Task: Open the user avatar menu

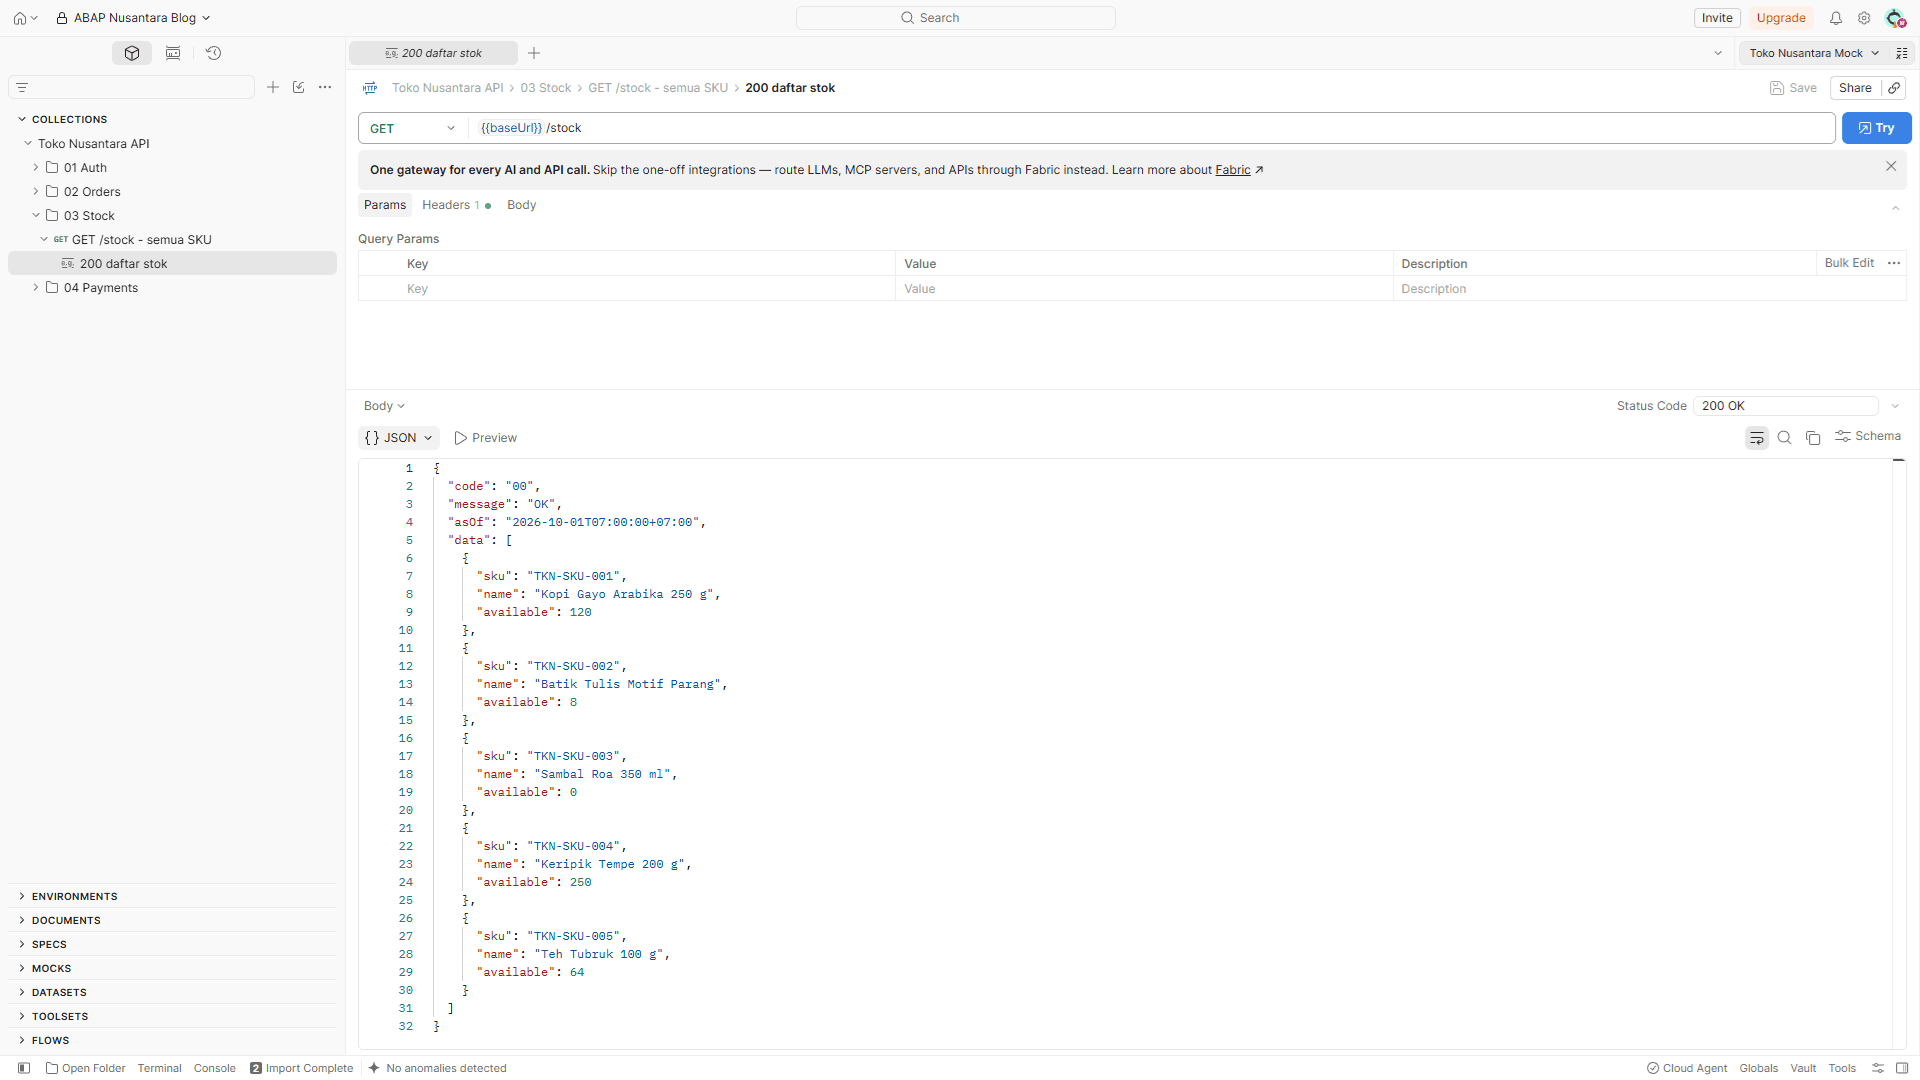Action: tap(1894, 18)
